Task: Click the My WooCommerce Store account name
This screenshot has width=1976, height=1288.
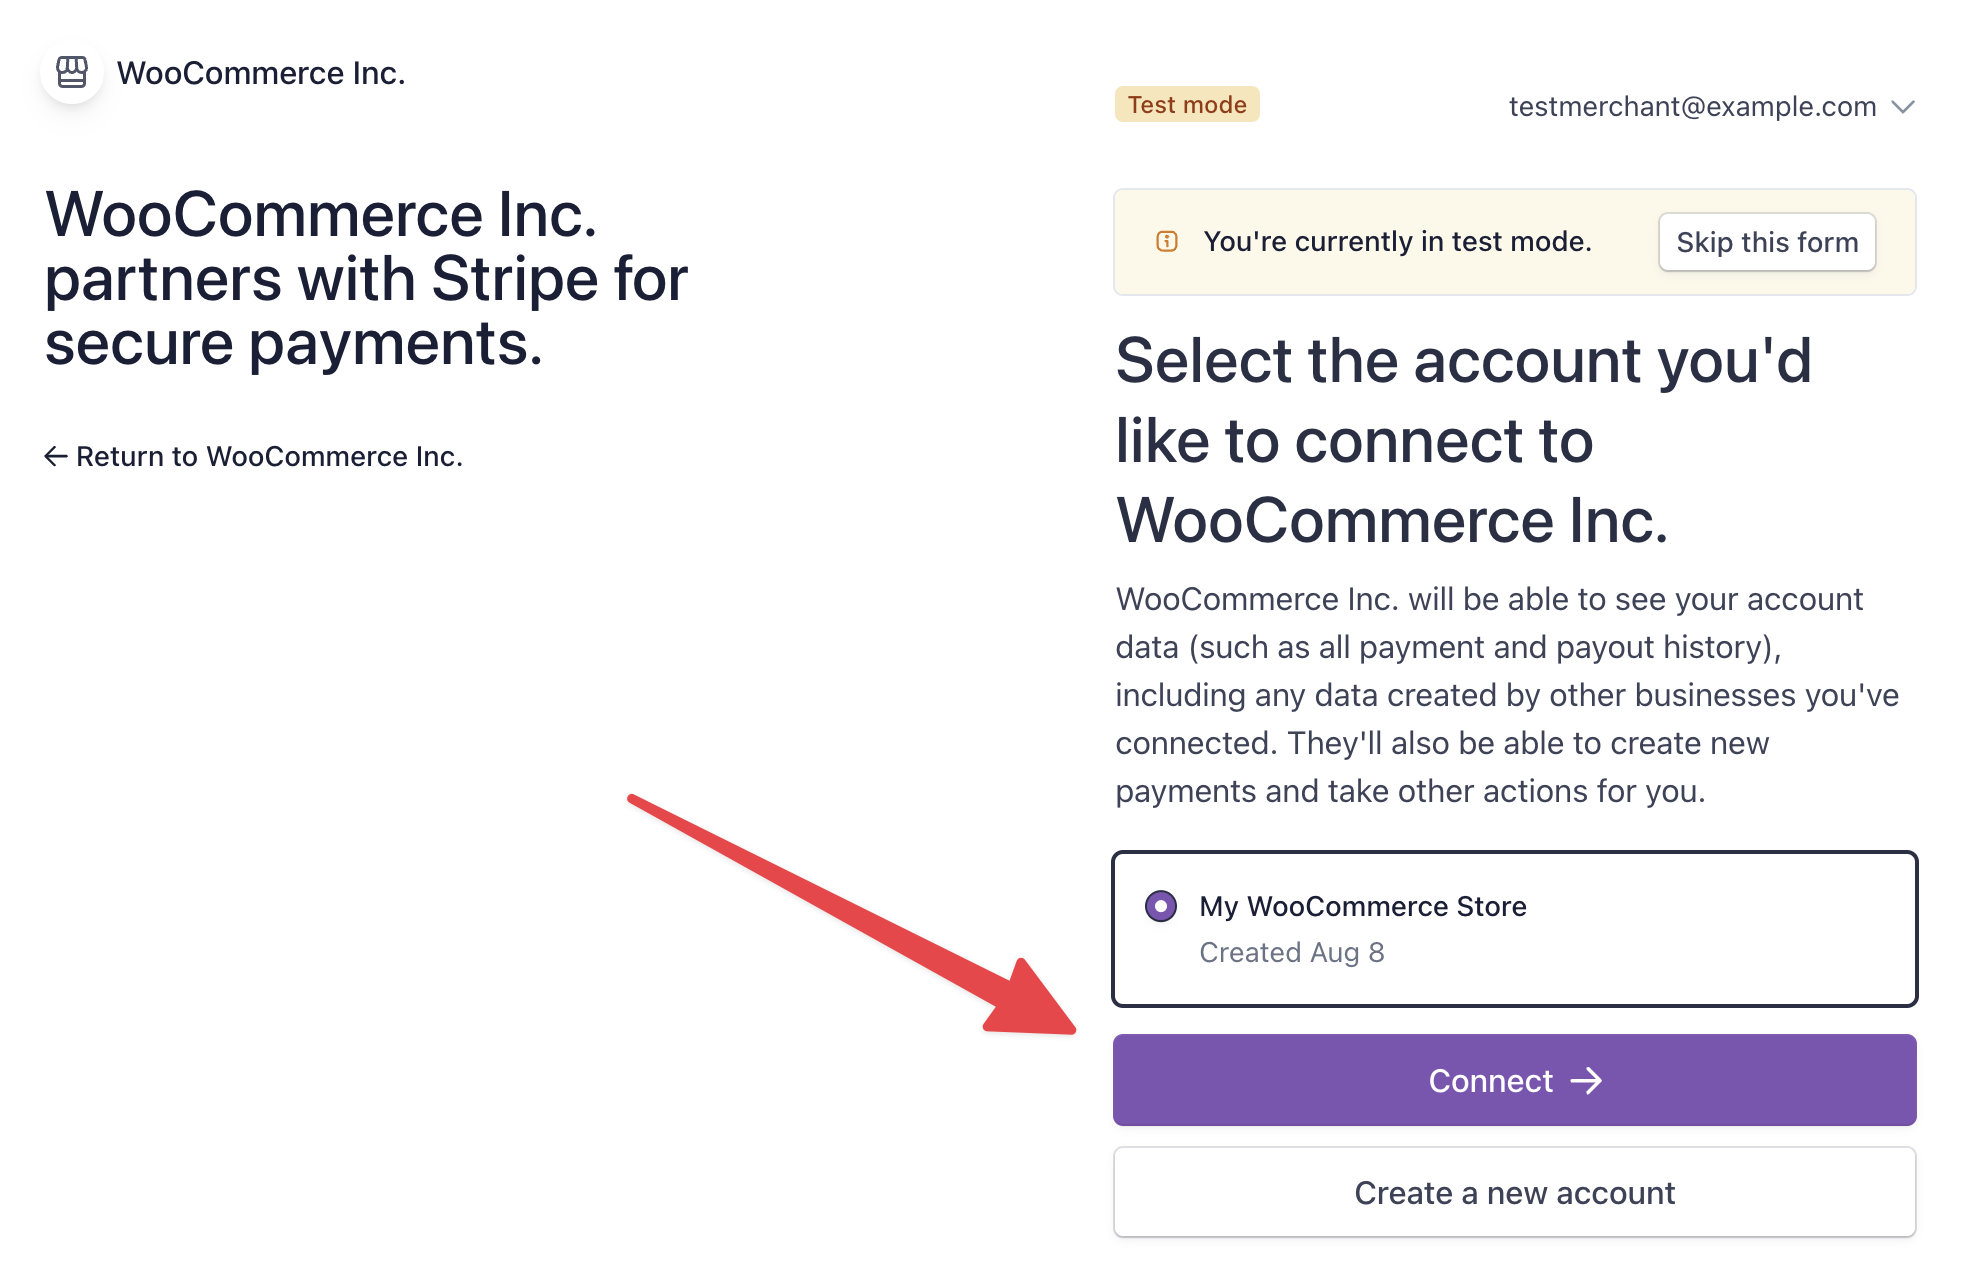Action: pyautogui.click(x=1363, y=907)
